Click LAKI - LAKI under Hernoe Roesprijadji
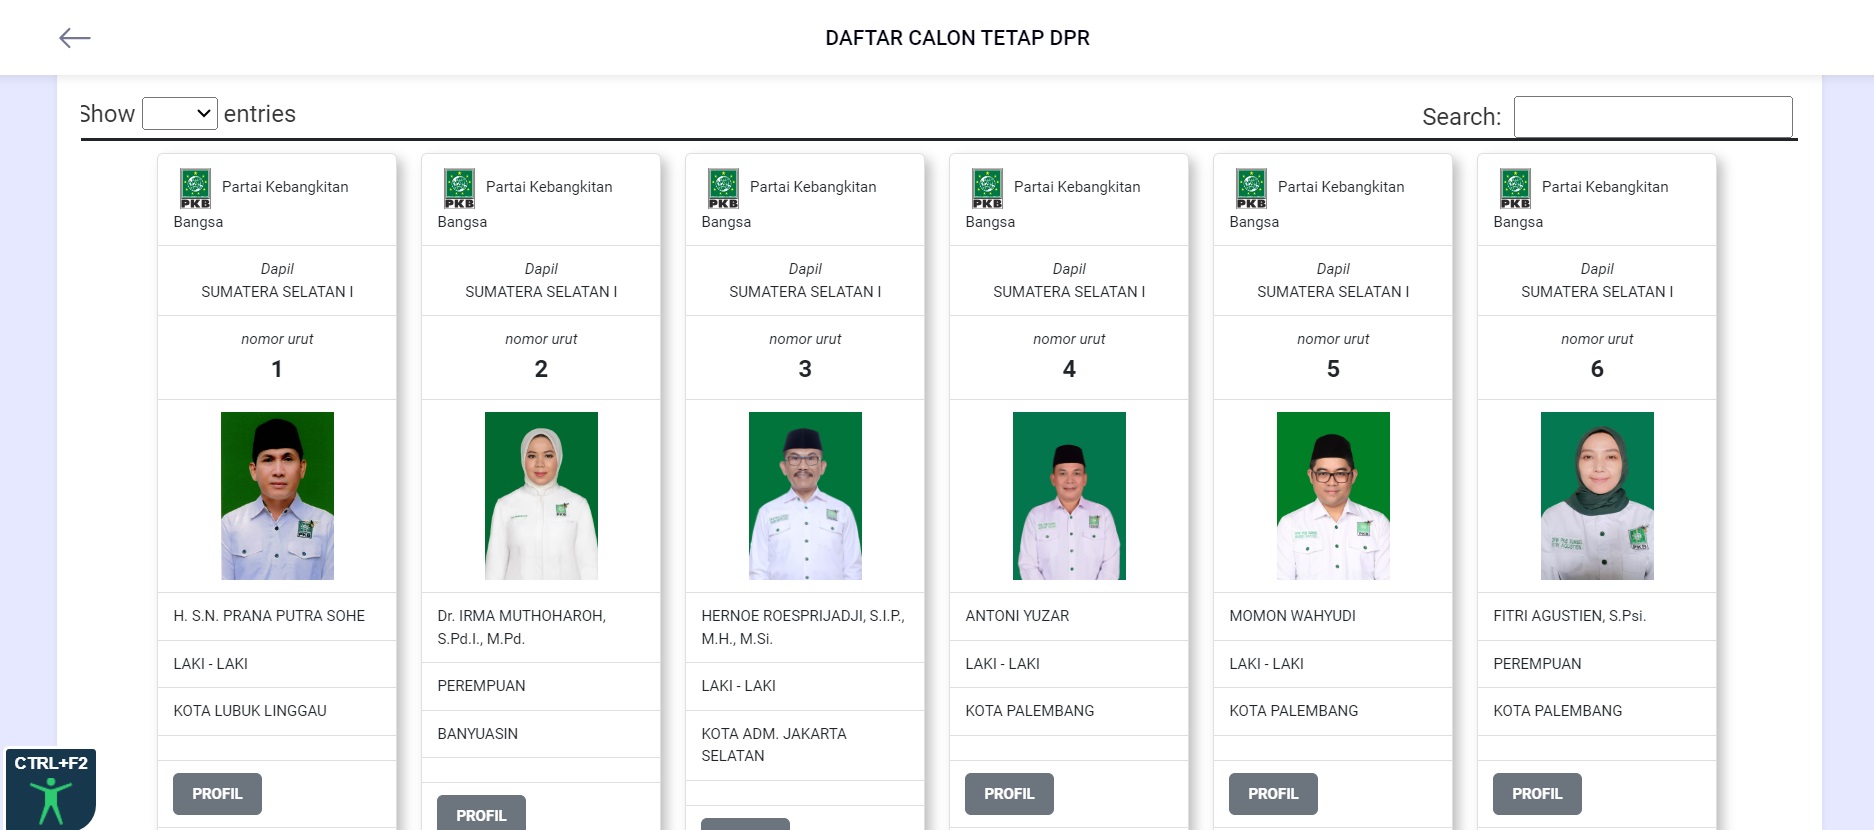 pyautogui.click(x=738, y=686)
